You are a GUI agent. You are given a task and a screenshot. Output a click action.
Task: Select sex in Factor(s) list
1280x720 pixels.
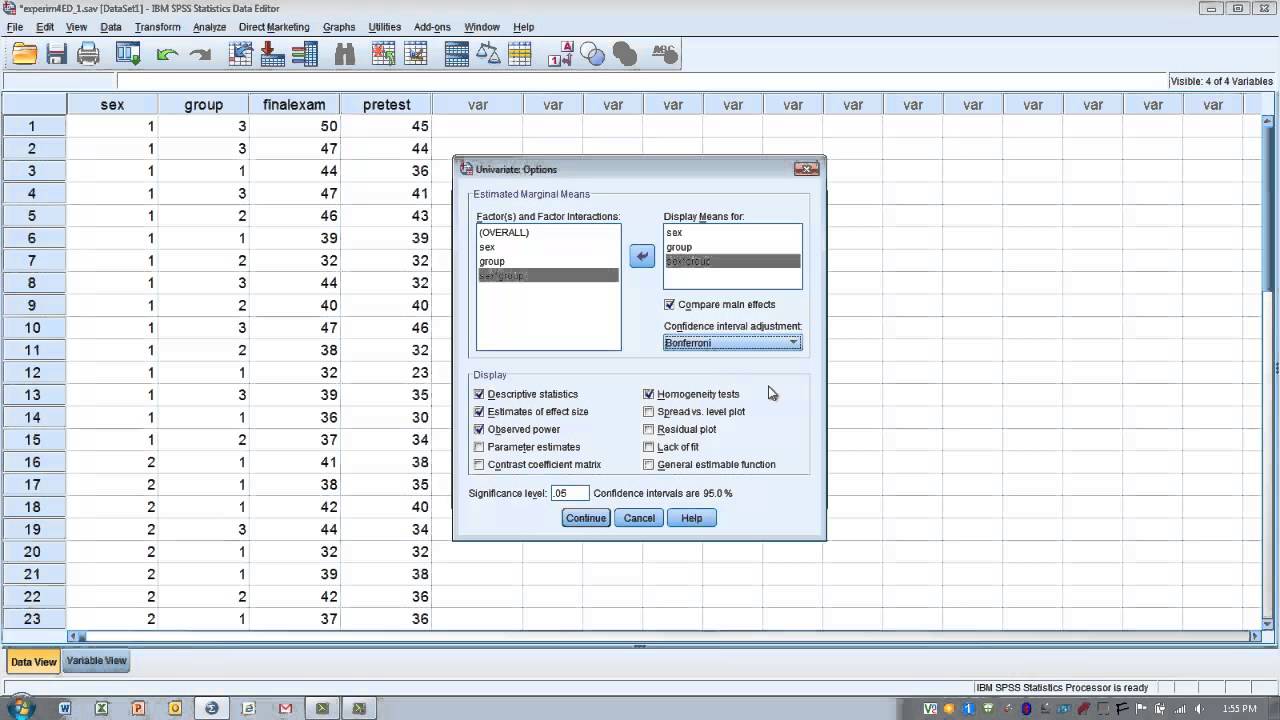click(548, 247)
